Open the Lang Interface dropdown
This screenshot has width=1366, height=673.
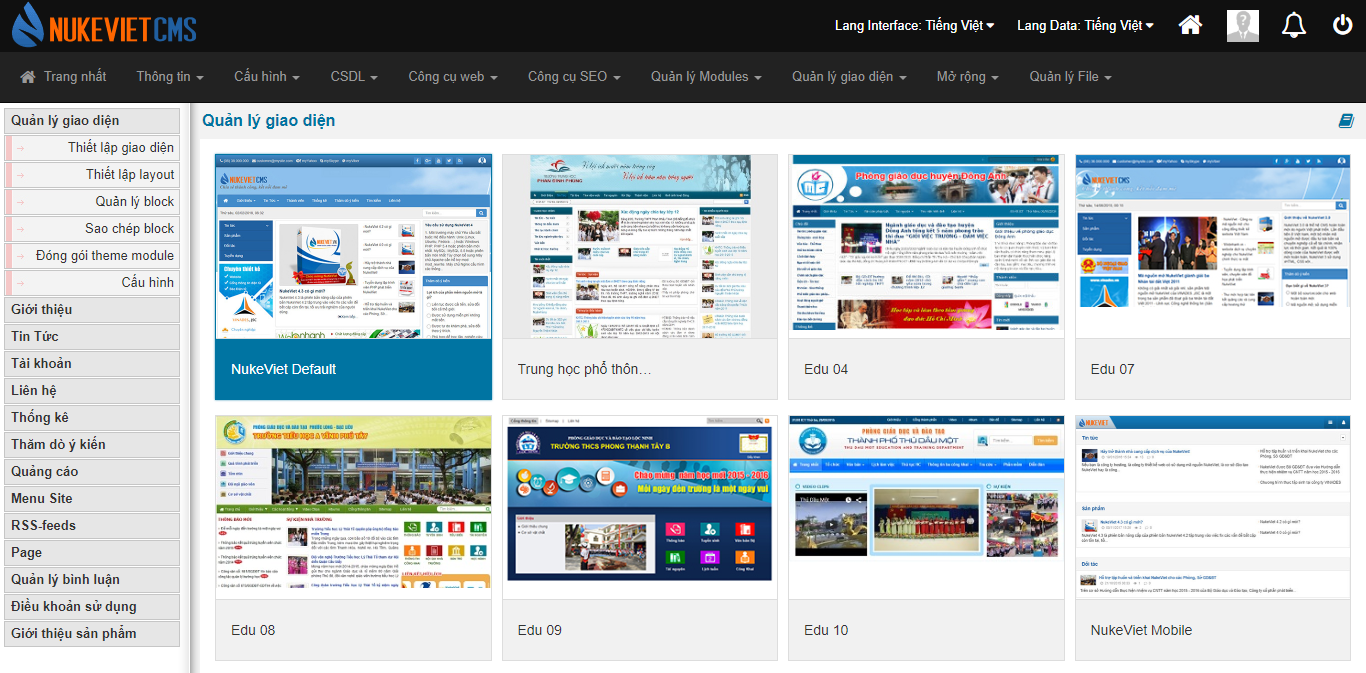click(915, 25)
